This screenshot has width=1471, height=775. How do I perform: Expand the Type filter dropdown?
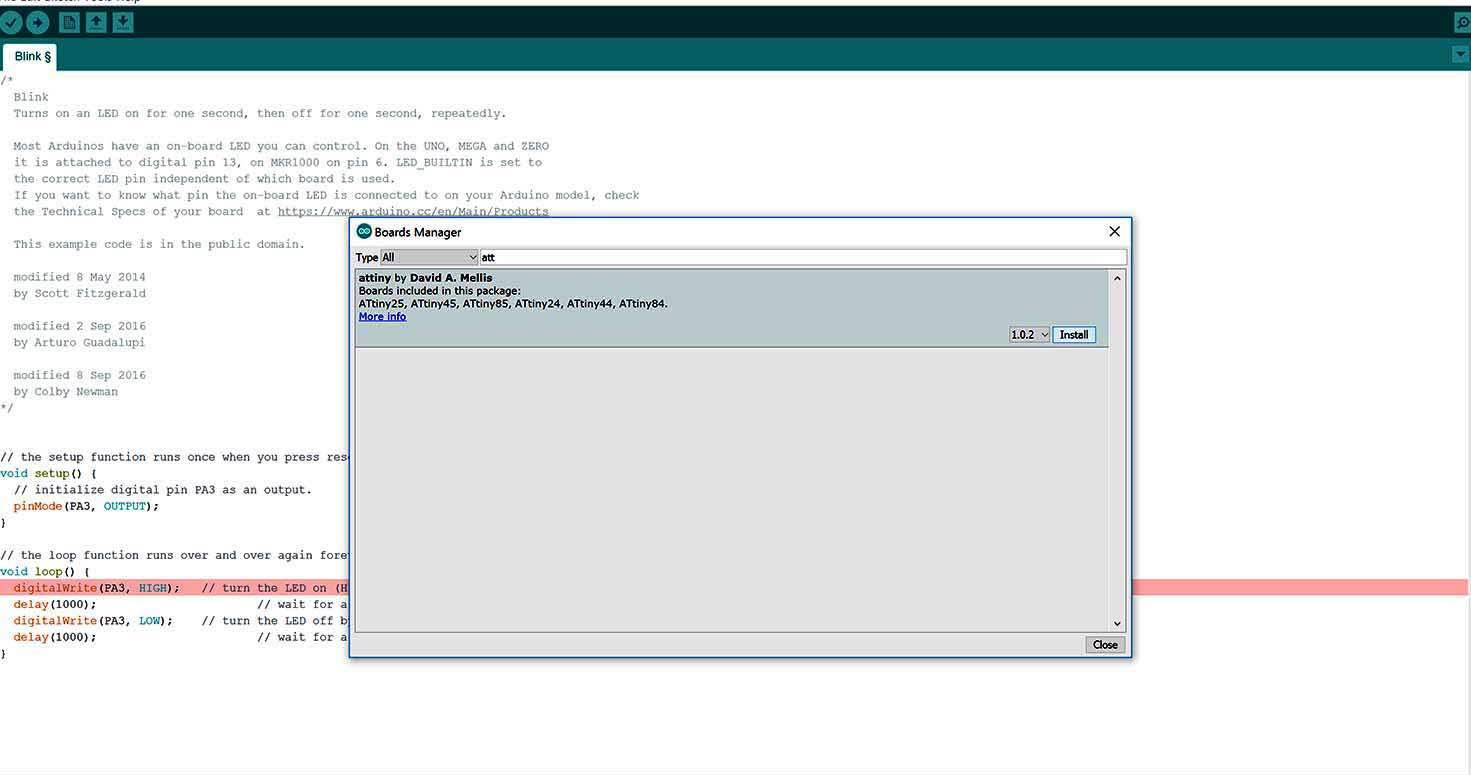pyautogui.click(x=430, y=257)
